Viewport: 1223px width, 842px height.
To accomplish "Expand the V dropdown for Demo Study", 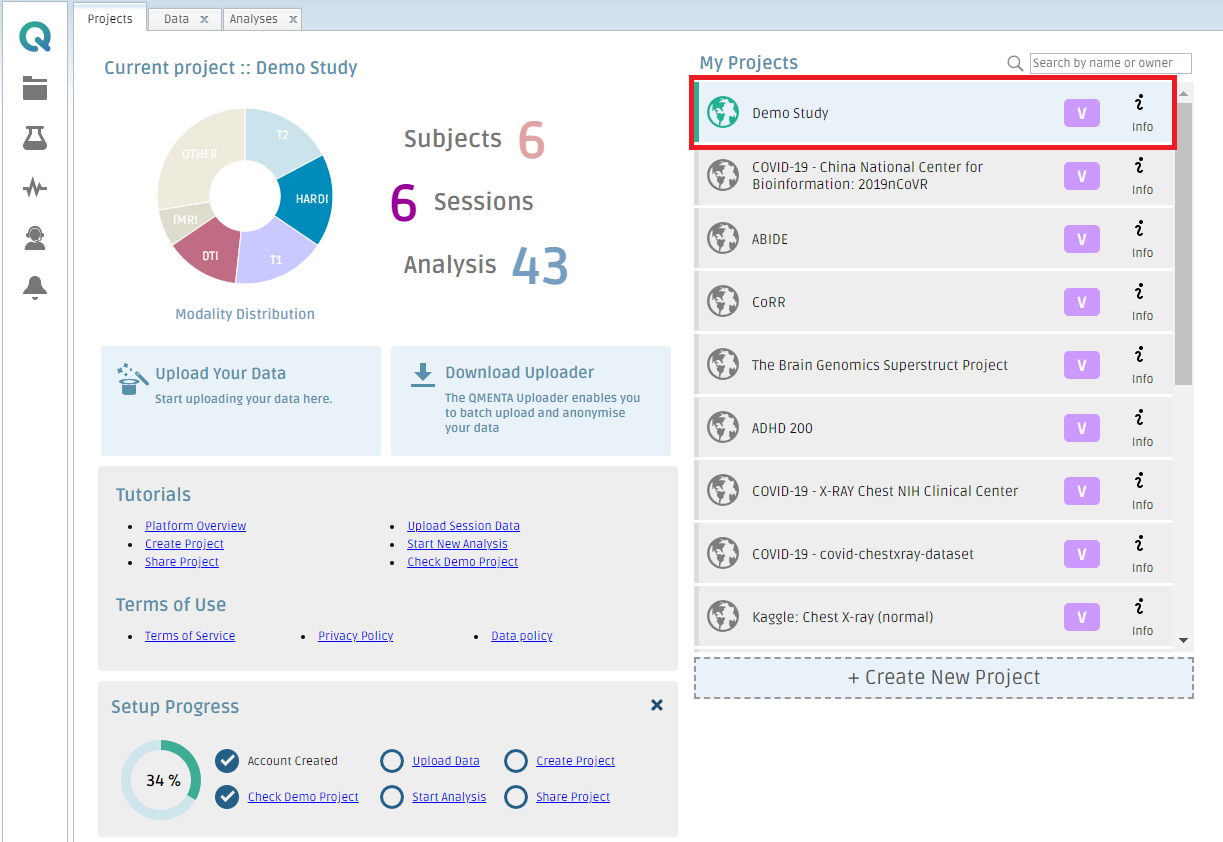I will point(1081,113).
